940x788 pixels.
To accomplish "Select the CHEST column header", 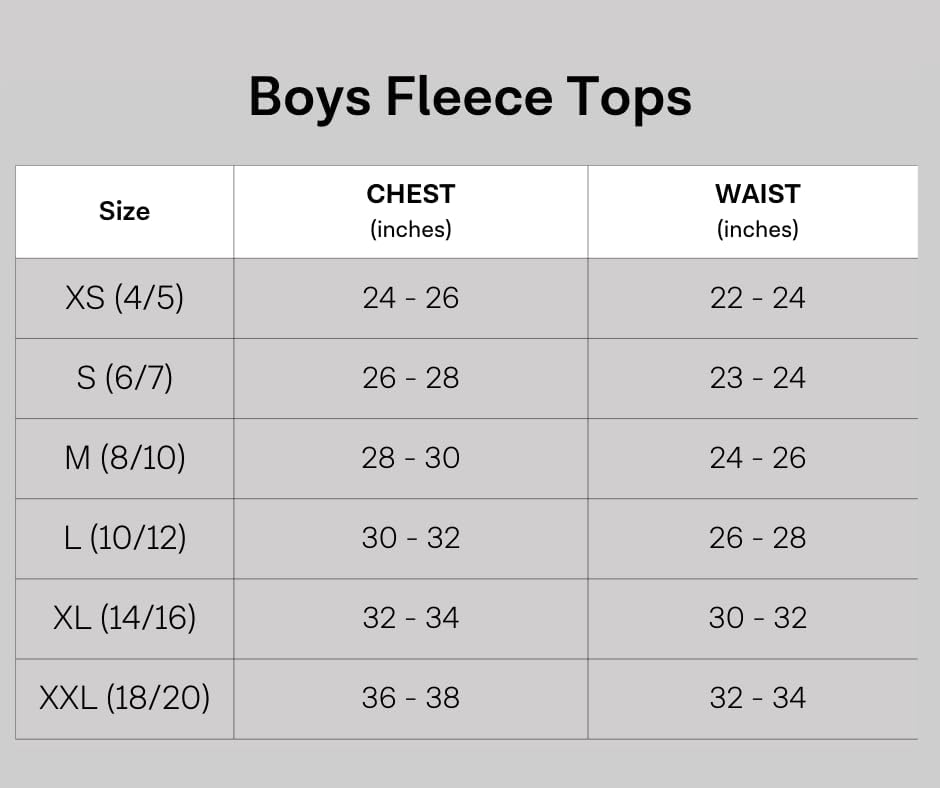I will pos(411,211).
